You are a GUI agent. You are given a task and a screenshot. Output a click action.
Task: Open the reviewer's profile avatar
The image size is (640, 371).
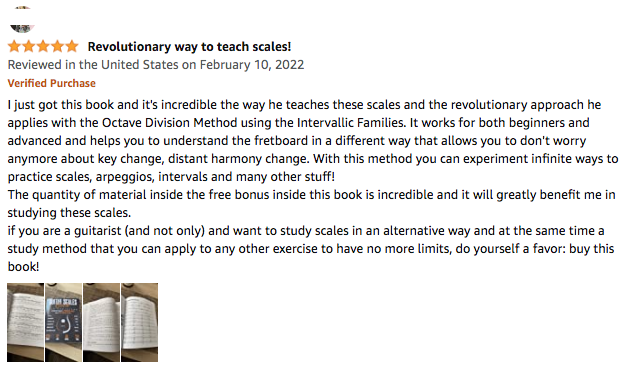pyautogui.click(x=22, y=19)
